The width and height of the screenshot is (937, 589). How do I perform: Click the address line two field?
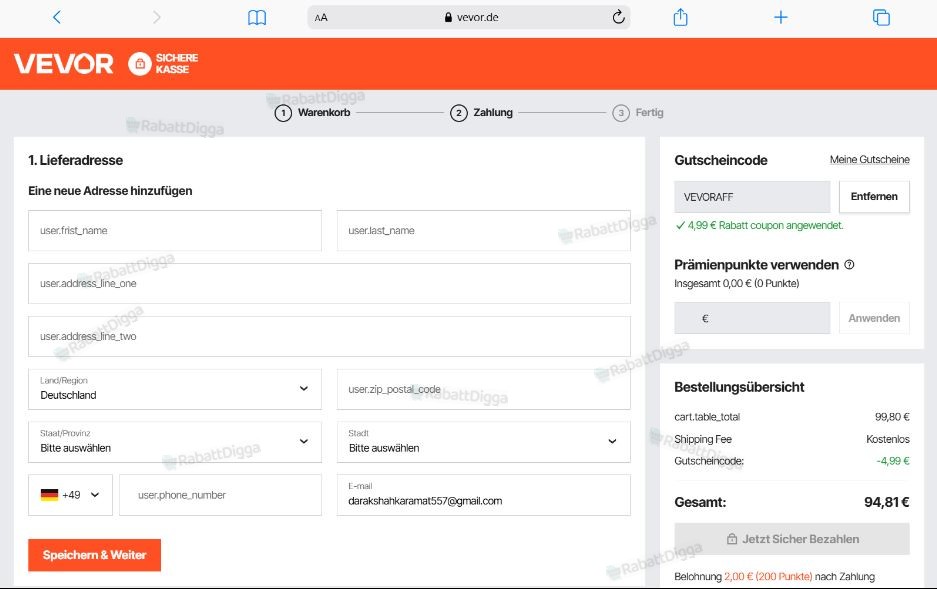[x=329, y=336]
